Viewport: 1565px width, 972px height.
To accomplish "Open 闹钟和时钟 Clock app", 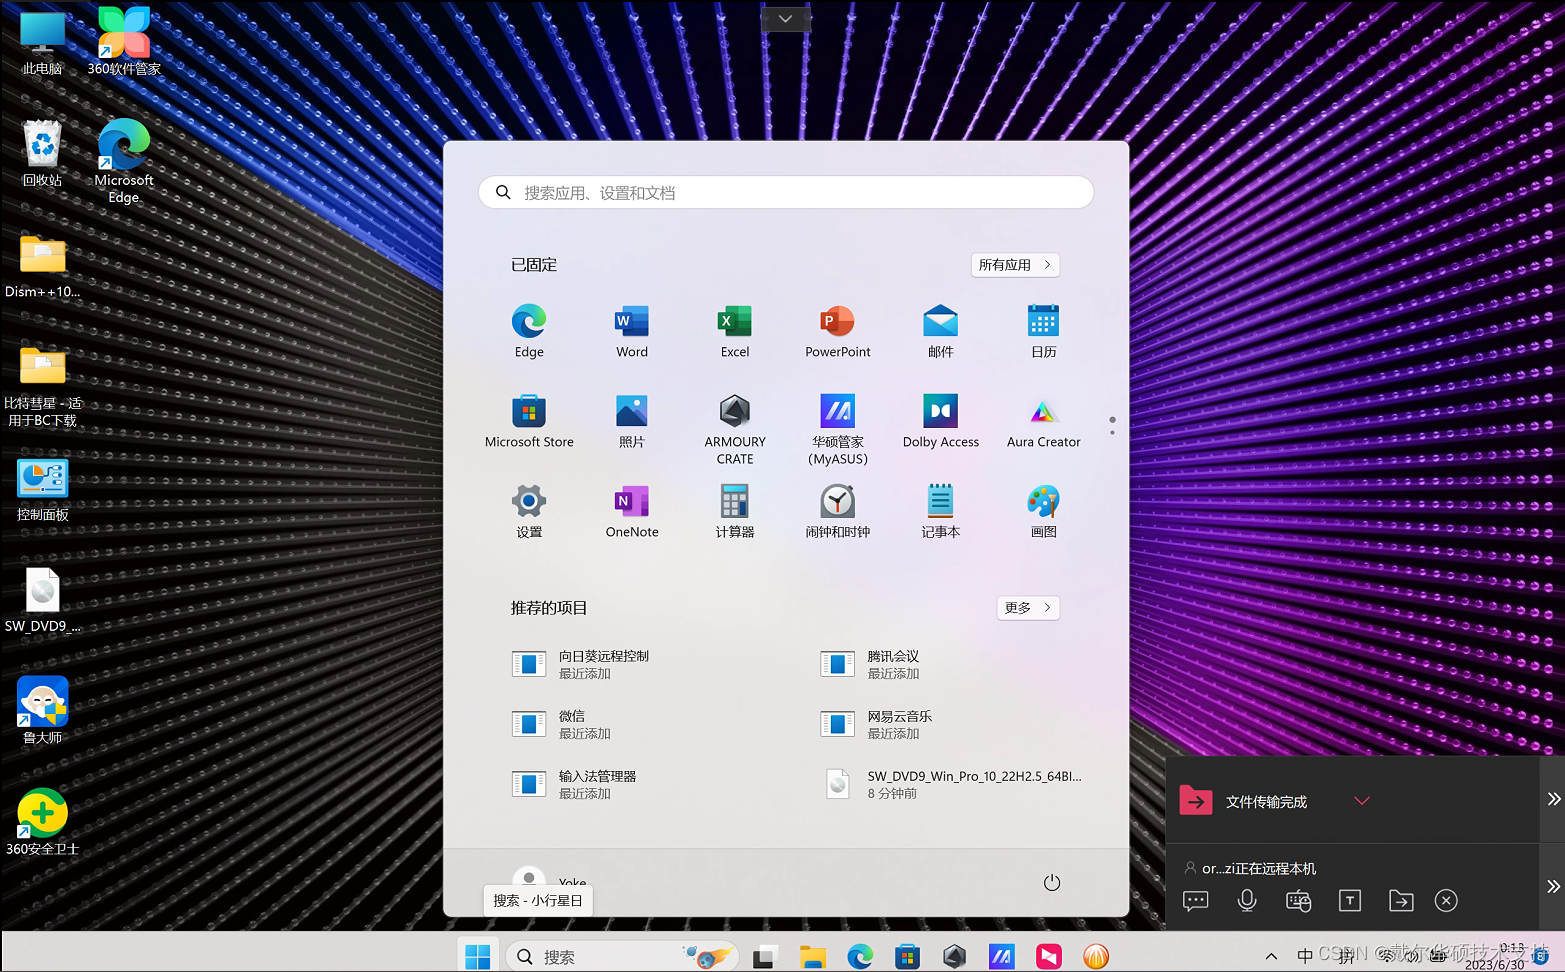I will 838,511.
